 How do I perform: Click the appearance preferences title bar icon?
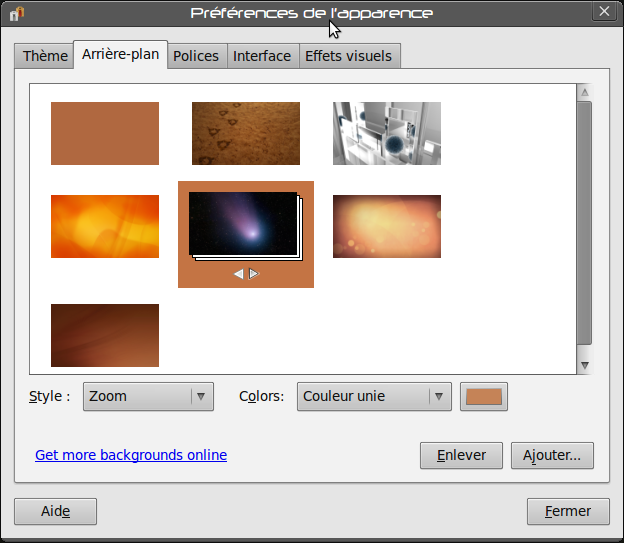[x=17, y=14]
